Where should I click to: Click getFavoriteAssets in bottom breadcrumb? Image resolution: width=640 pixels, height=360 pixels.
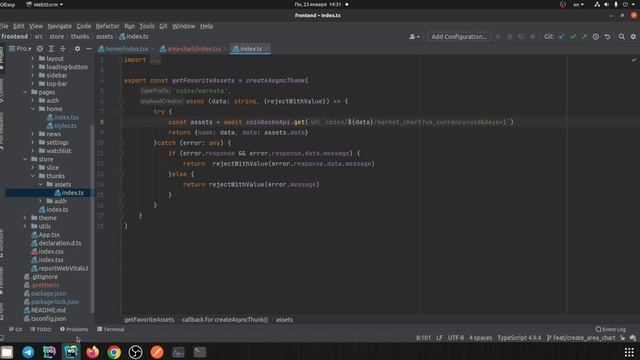(x=149, y=320)
